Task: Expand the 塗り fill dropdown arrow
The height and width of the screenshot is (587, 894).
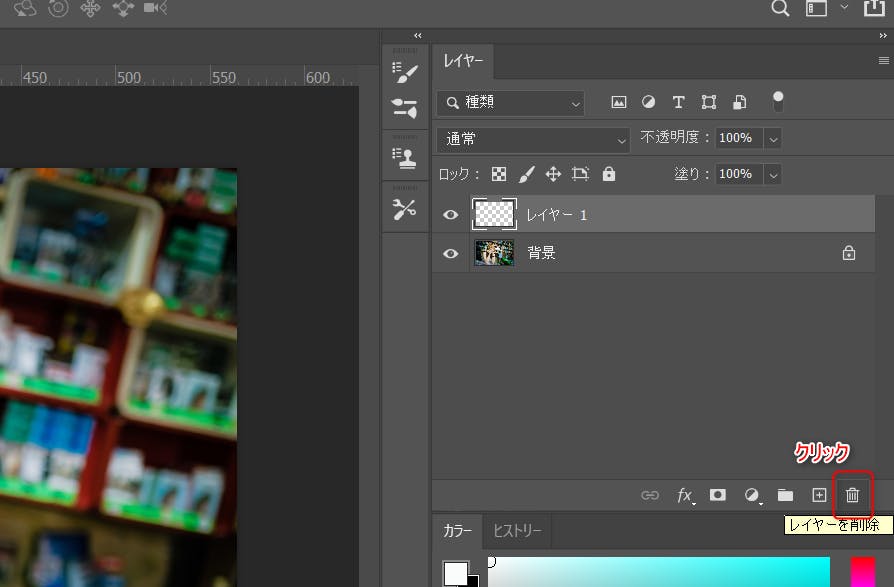Action: coord(773,174)
